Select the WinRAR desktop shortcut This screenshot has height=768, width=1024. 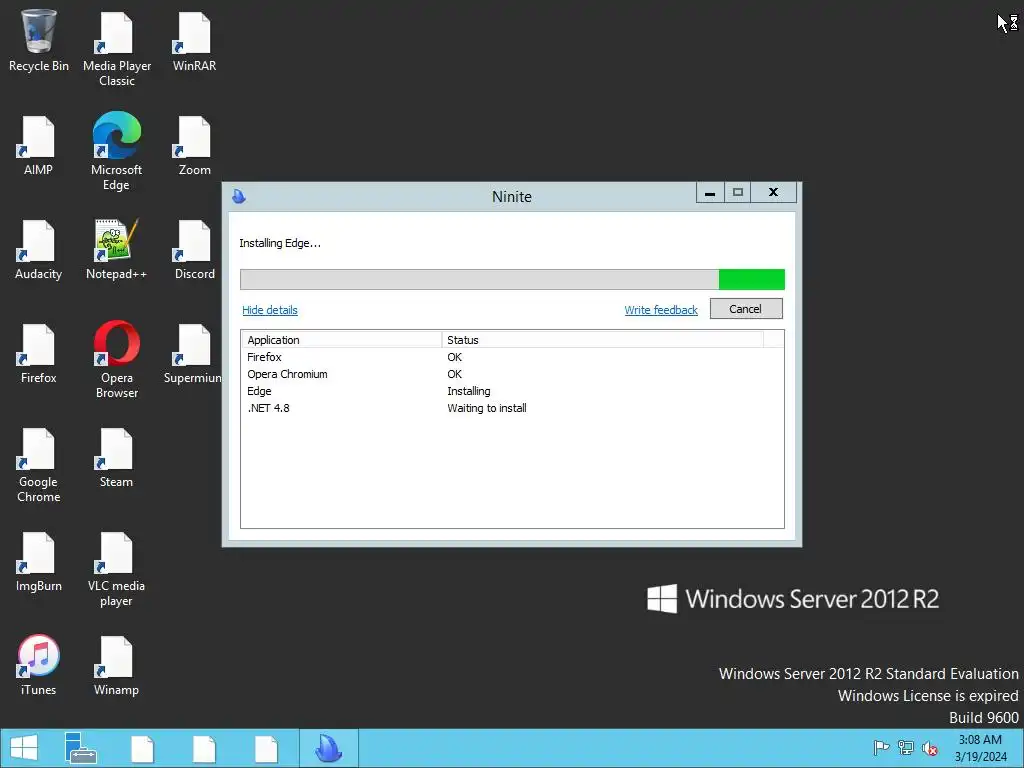coord(194,41)
